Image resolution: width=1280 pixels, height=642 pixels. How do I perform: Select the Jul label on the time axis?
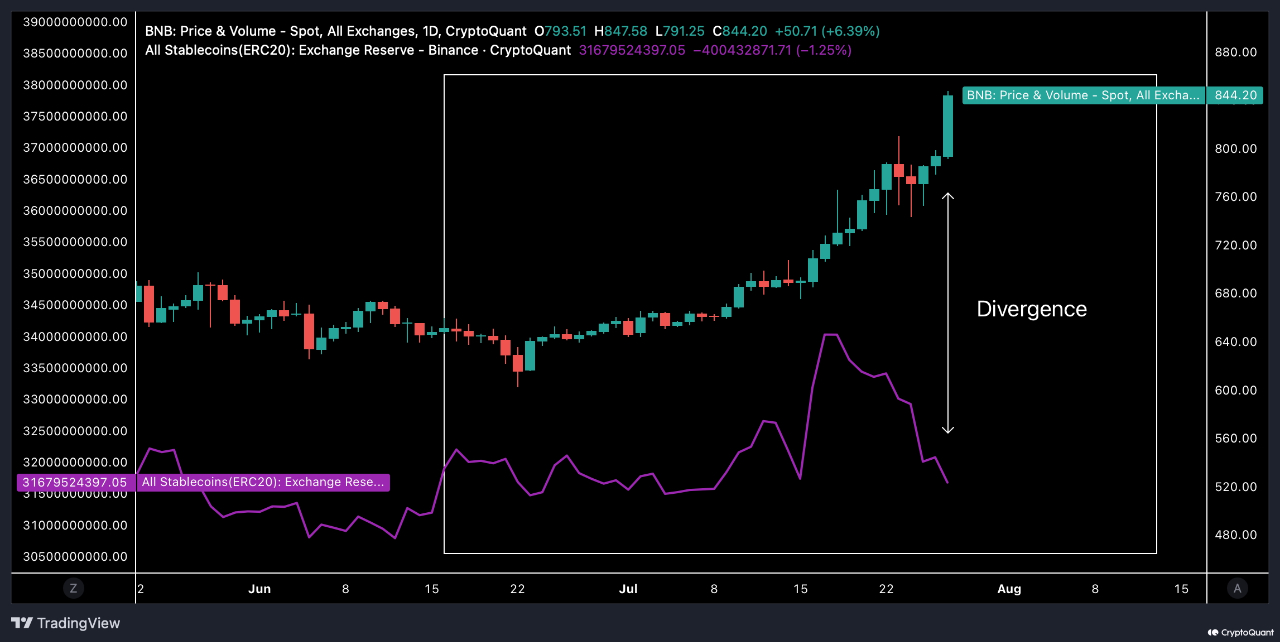(628, 588)
